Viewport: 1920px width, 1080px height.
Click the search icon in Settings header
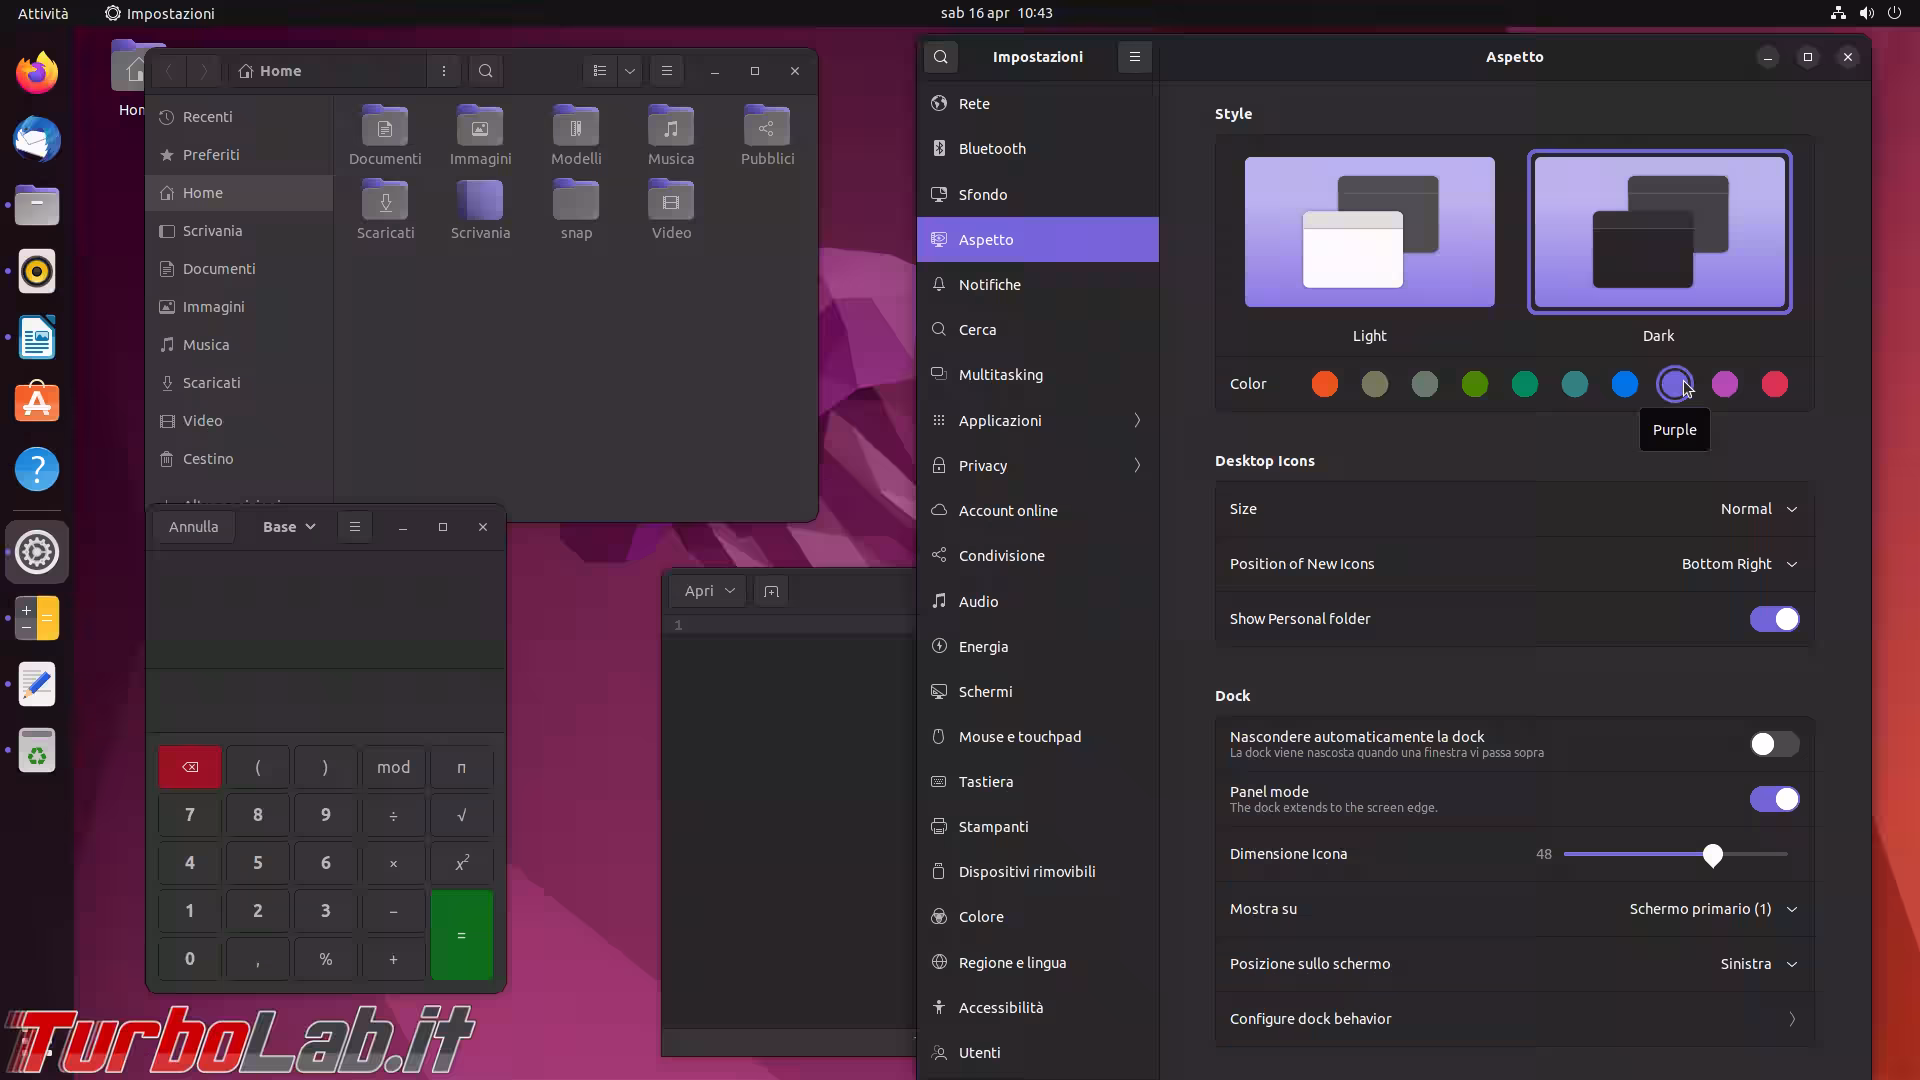coord(940,57)
